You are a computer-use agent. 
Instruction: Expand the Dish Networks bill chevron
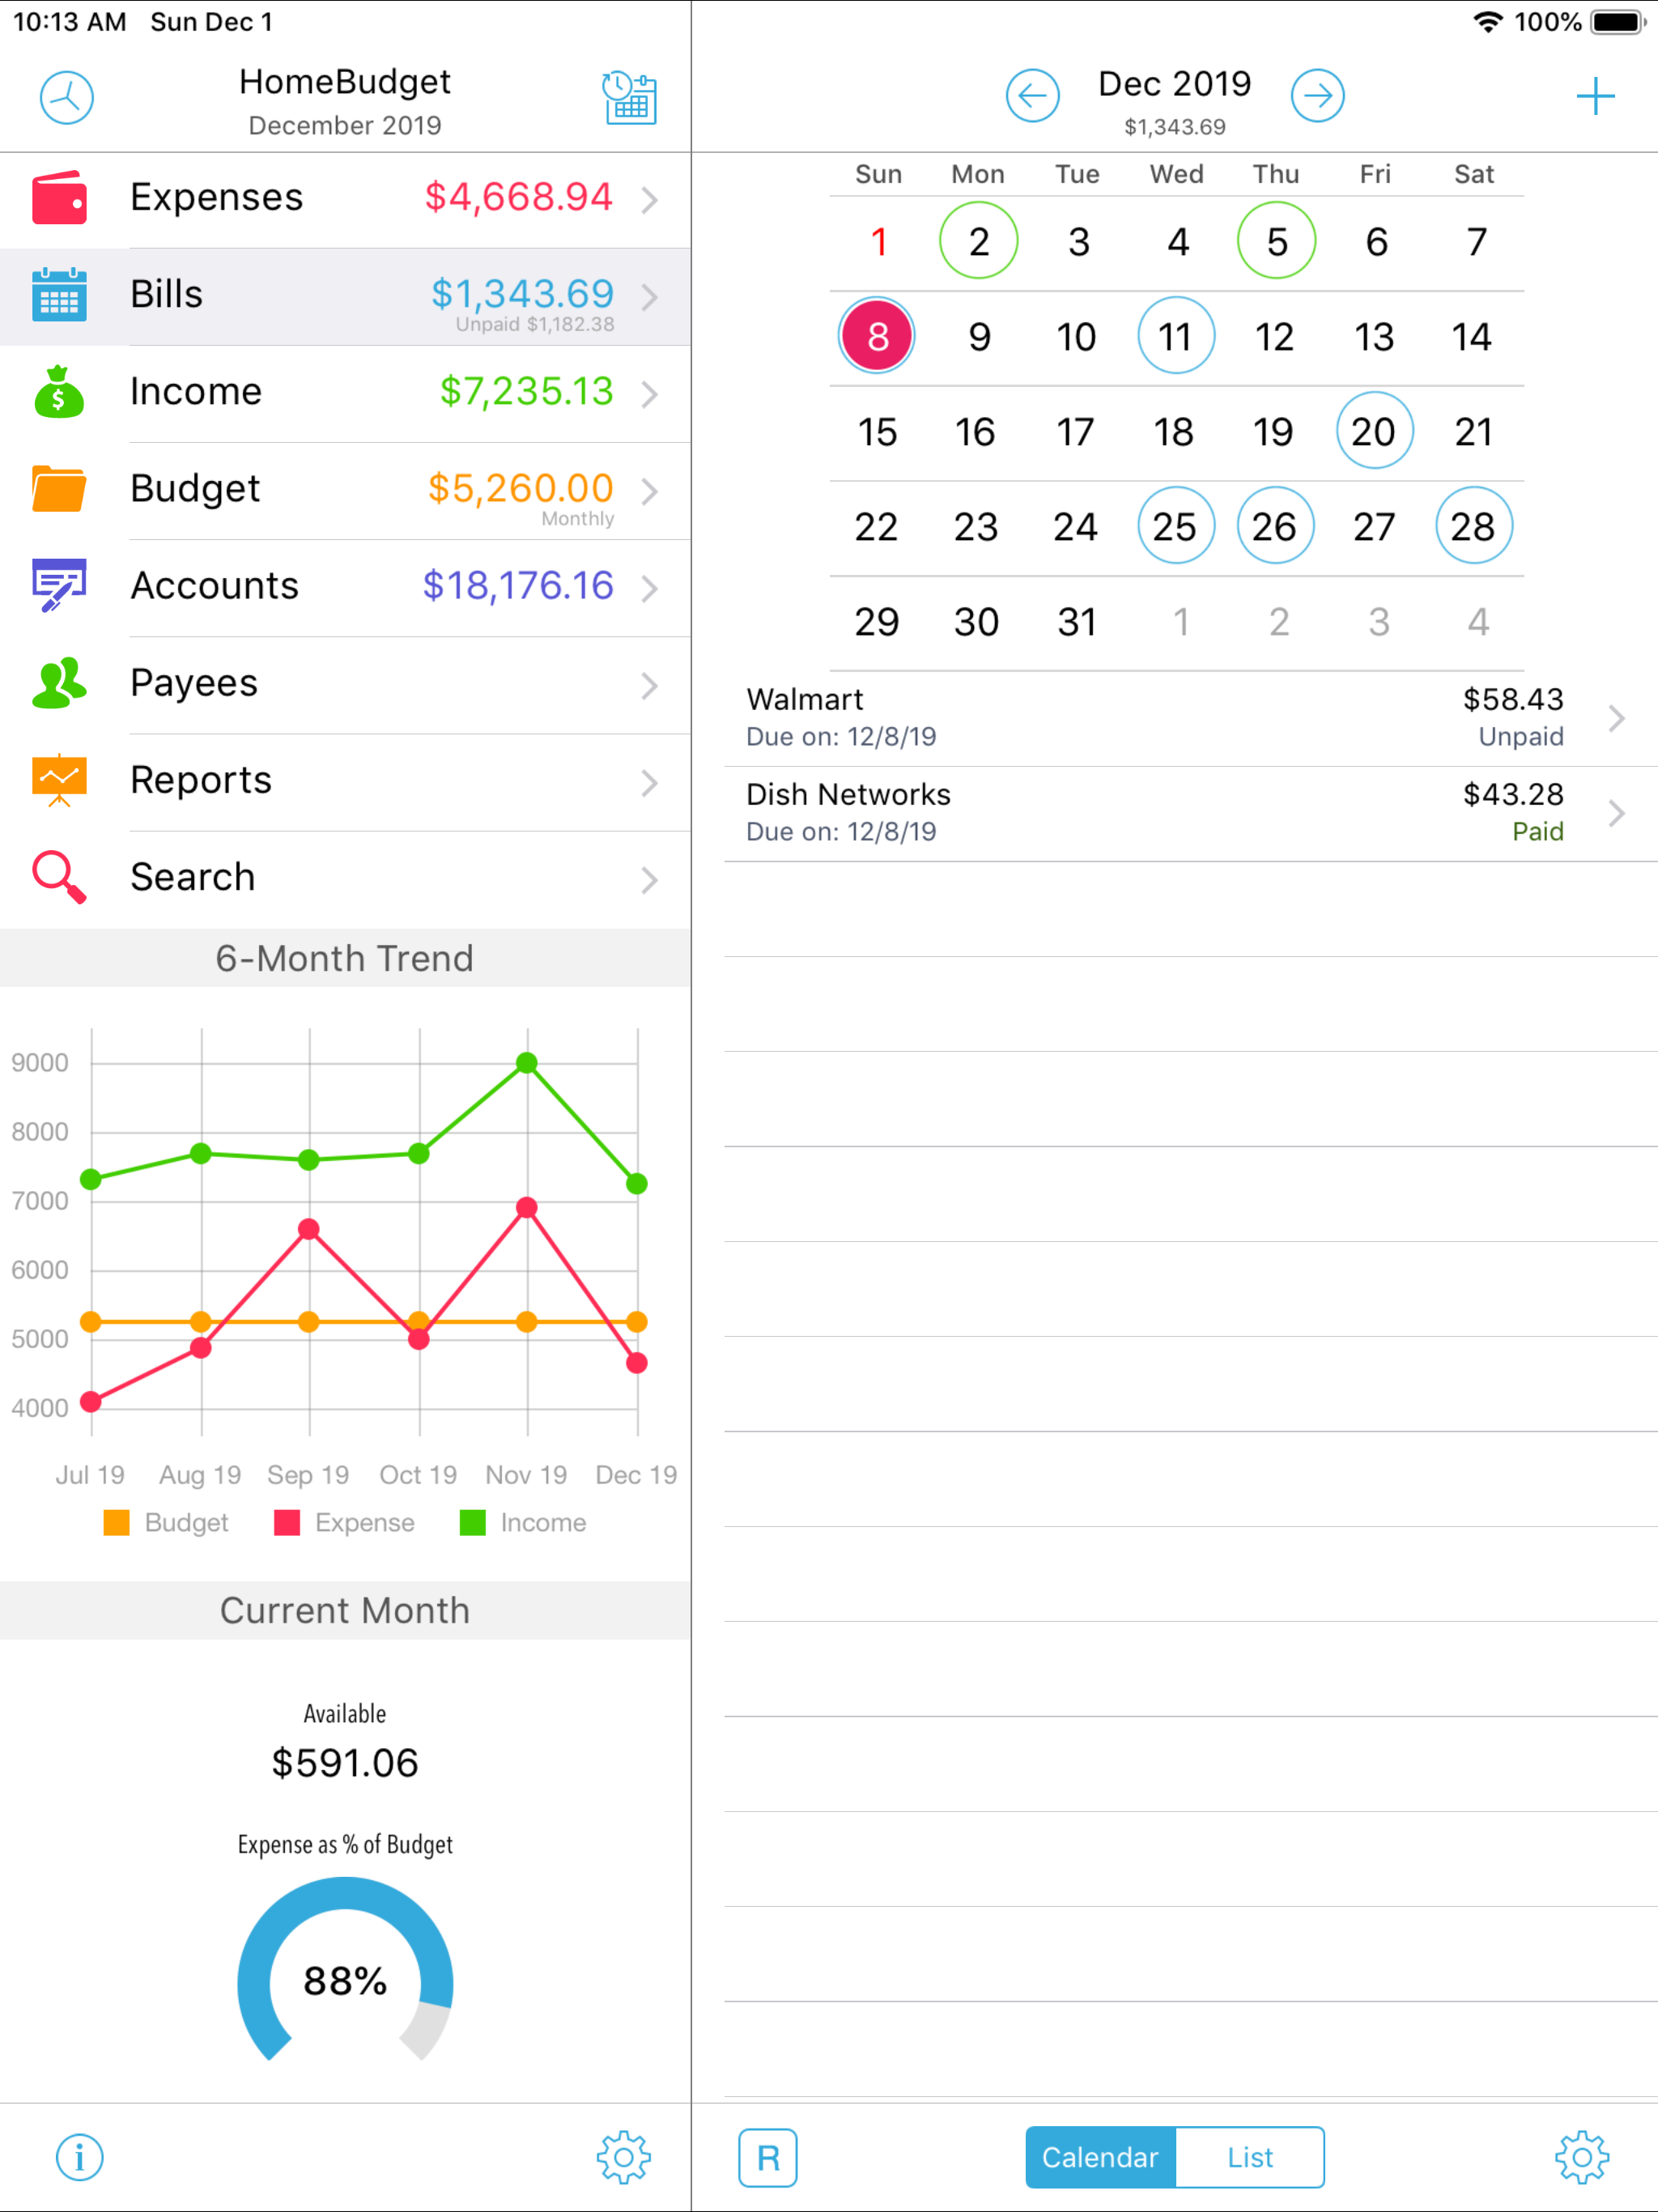(x=1616, y=813)
